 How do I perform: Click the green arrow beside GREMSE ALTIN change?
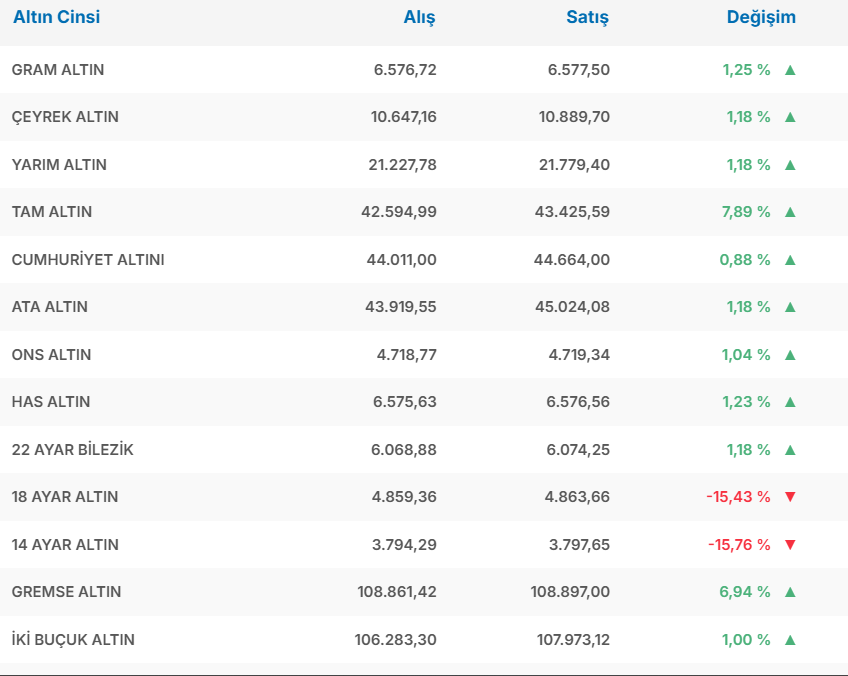(x=790, y=592)
